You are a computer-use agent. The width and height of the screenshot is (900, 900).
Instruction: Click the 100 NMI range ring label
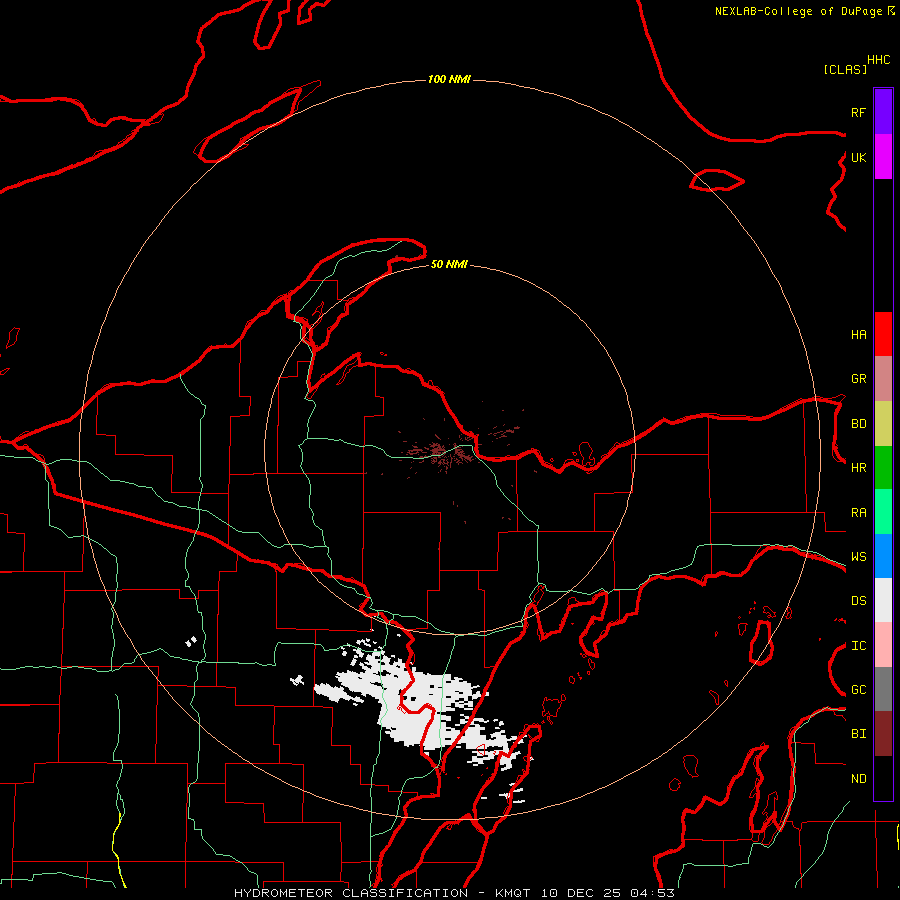[x=449, y=79]
